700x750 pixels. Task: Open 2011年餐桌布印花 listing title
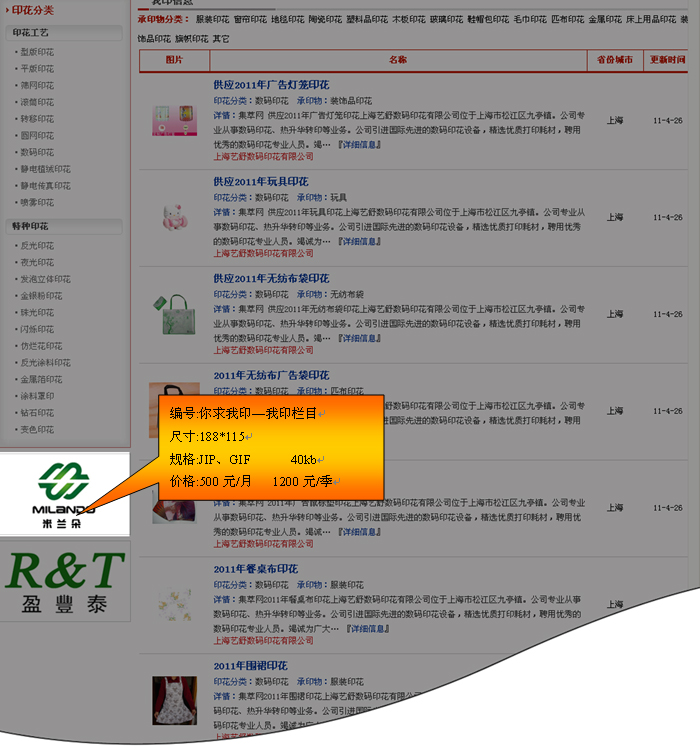coord(255,569)
